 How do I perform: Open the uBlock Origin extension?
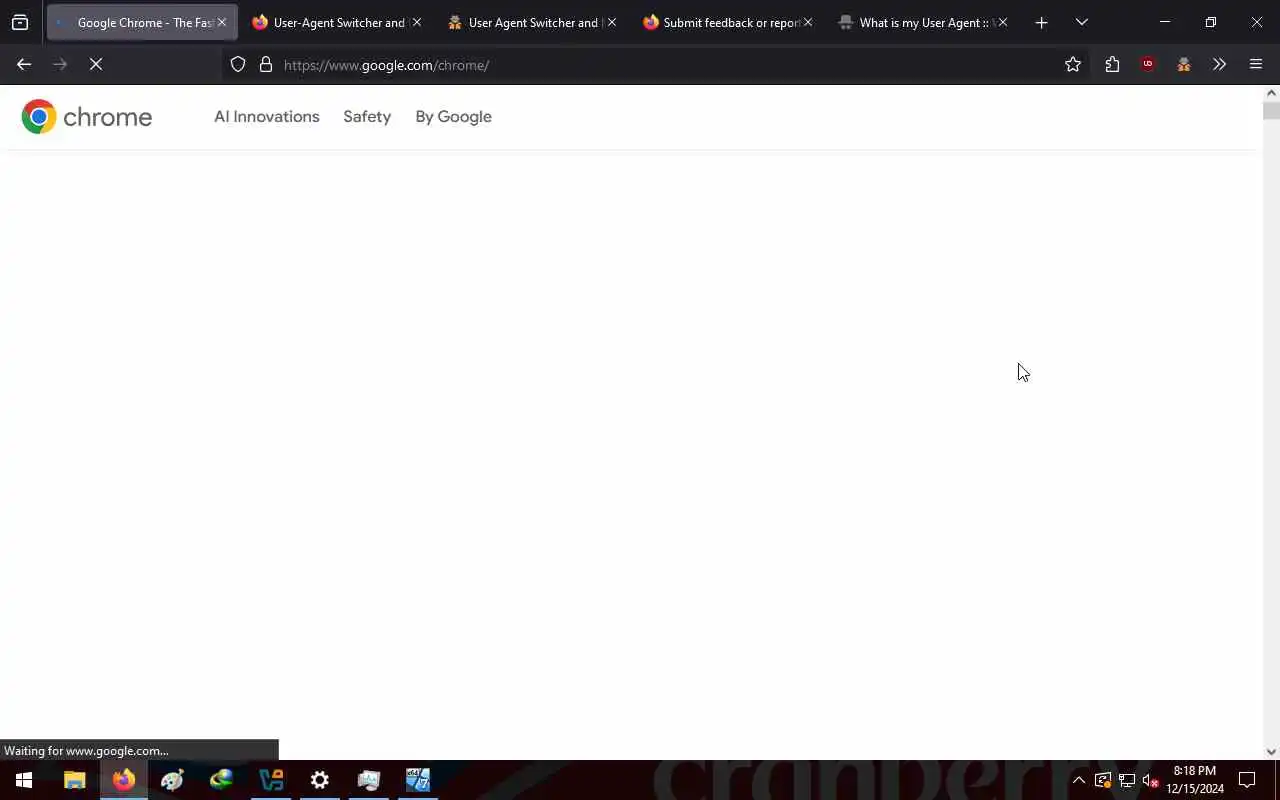coord(1148,64)
